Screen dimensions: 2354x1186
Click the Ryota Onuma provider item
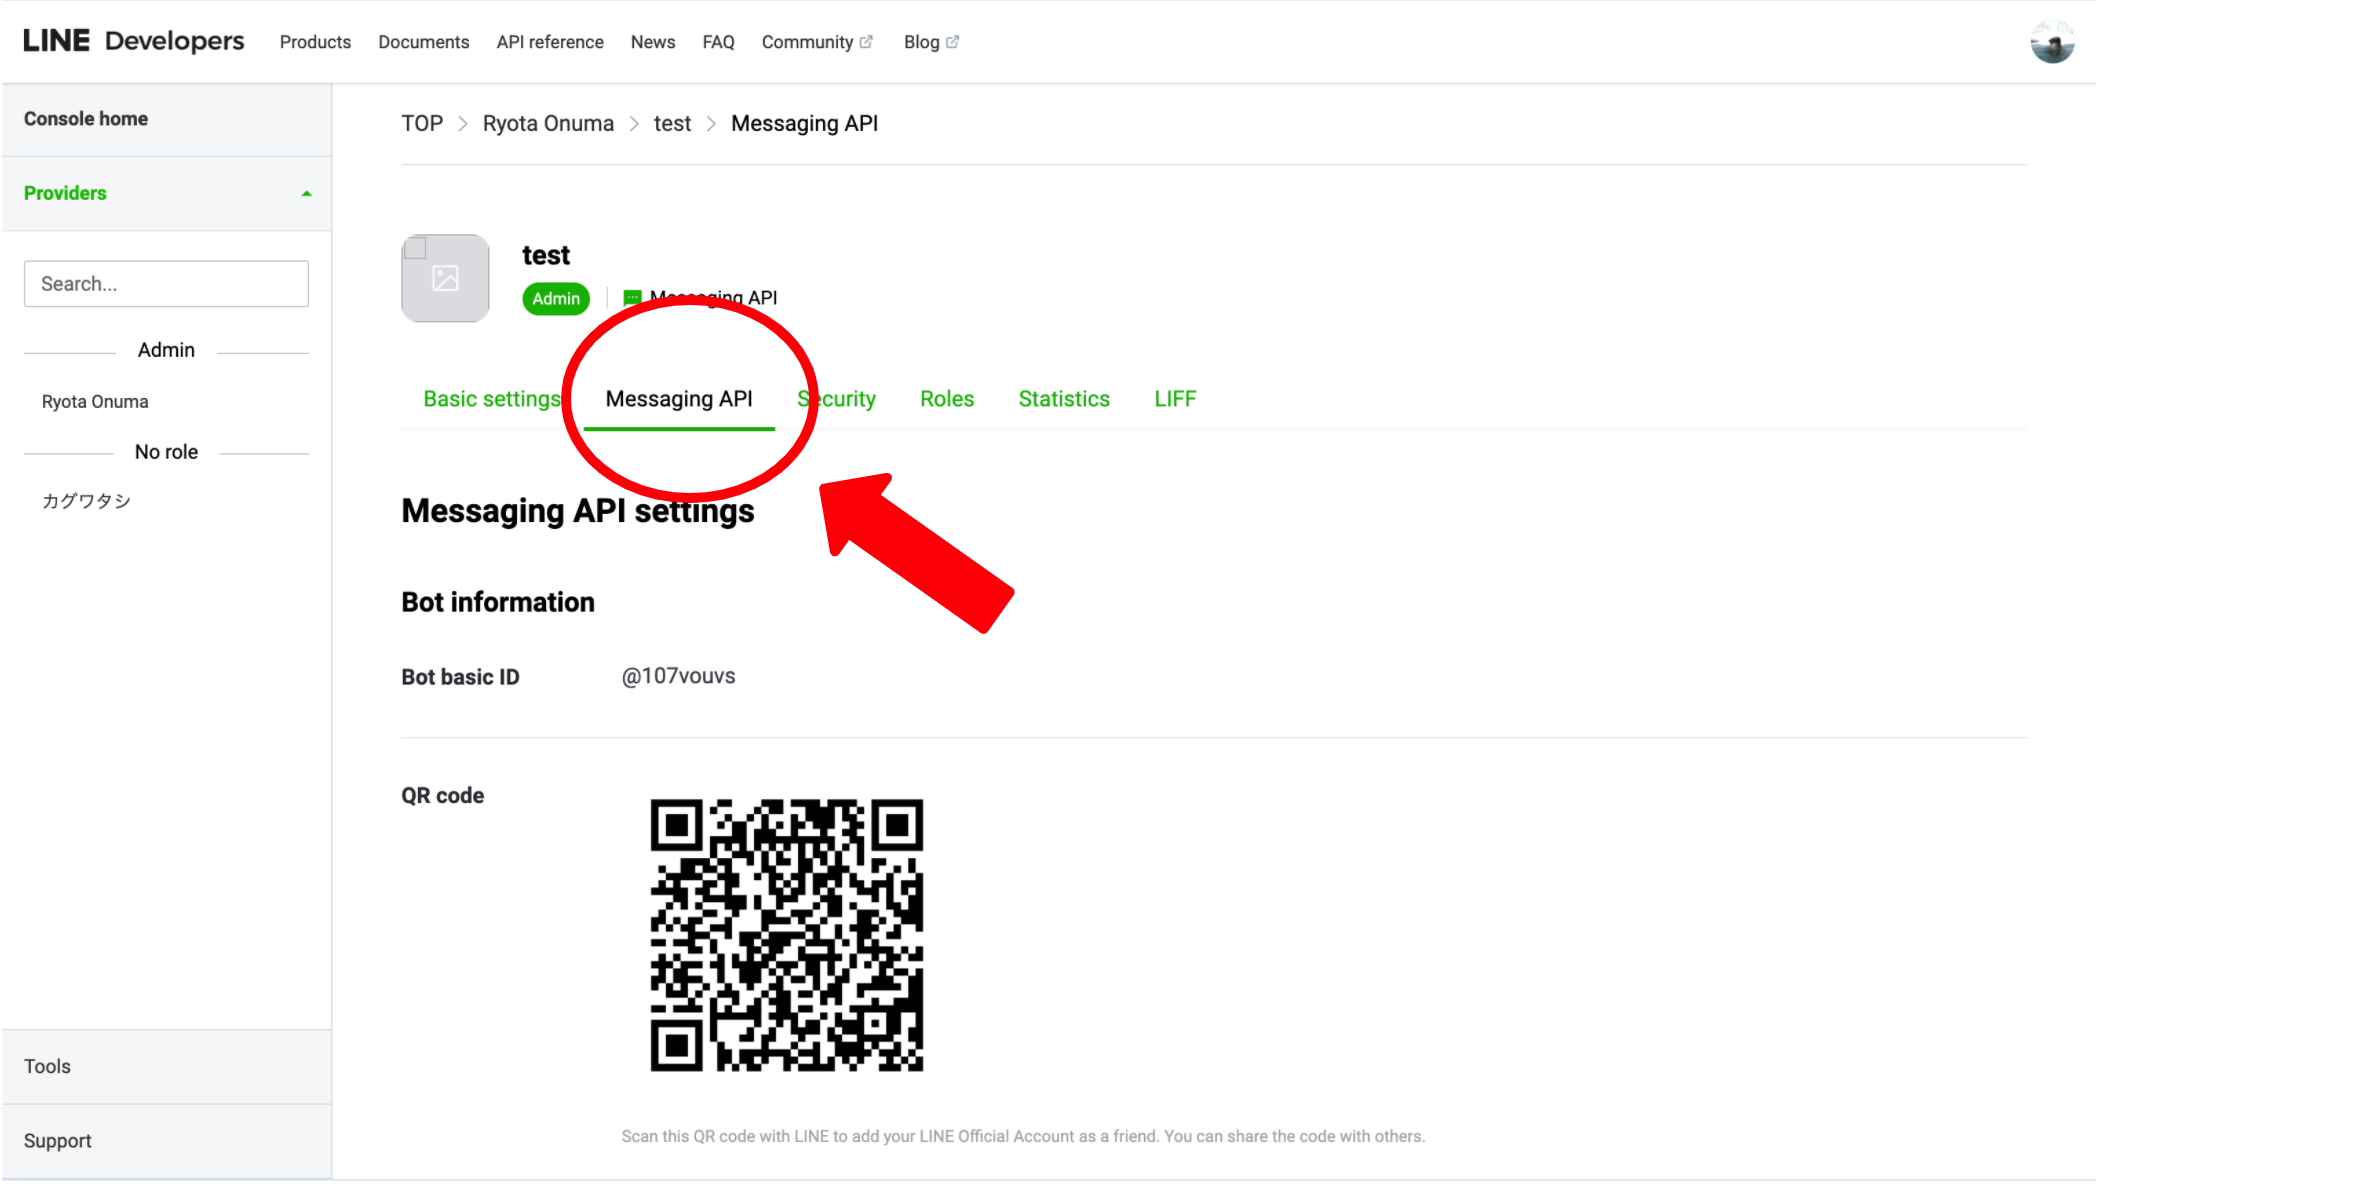95,401
